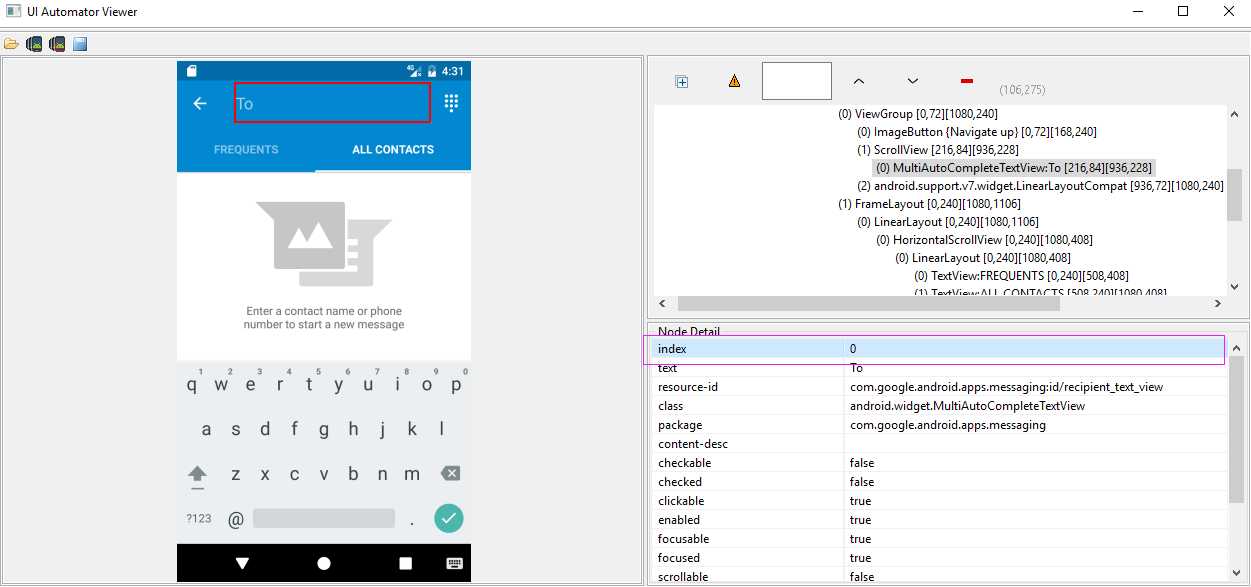The width and height of the screenshot is (1251, 587).
Task: Click the Android recents square button
Action: click(405, 564)
